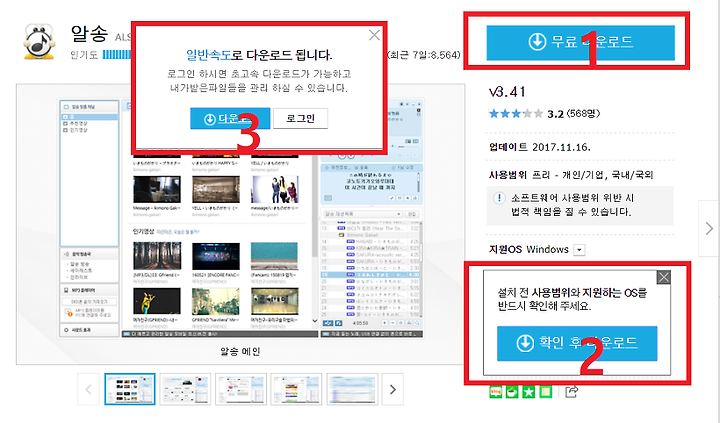Close the normal-speed download popup

[374, 35]
